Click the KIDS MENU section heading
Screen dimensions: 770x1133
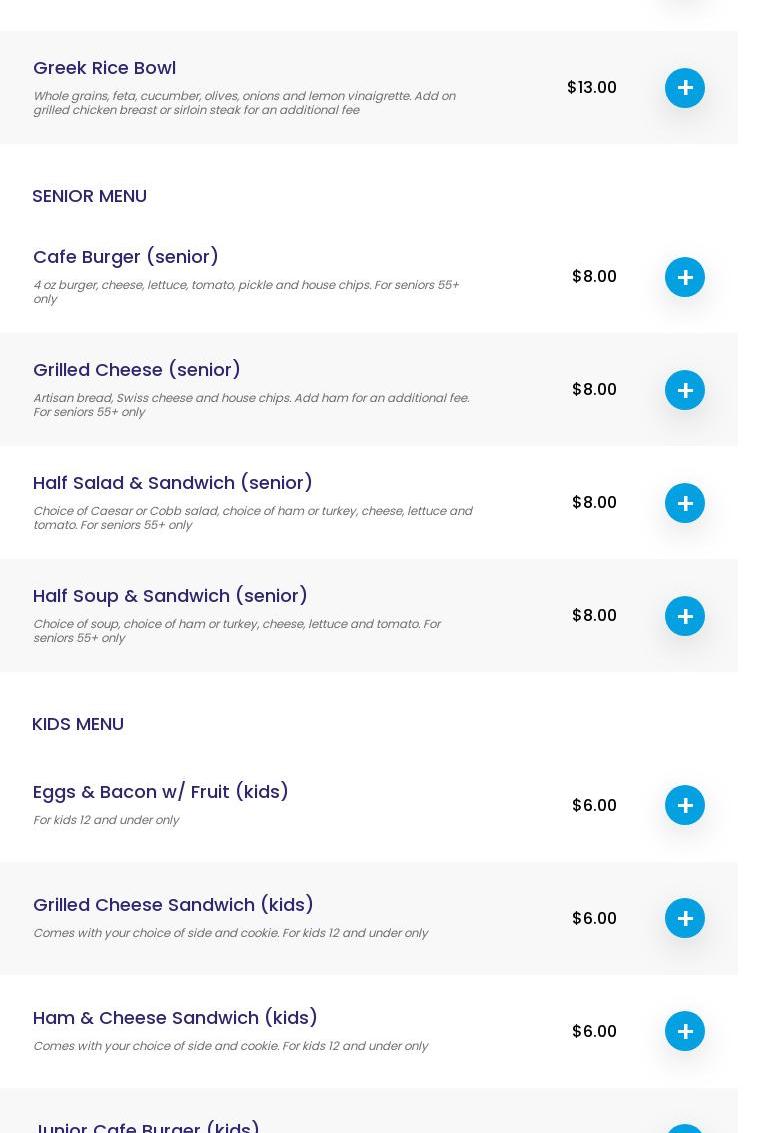(x=78, y=724)
